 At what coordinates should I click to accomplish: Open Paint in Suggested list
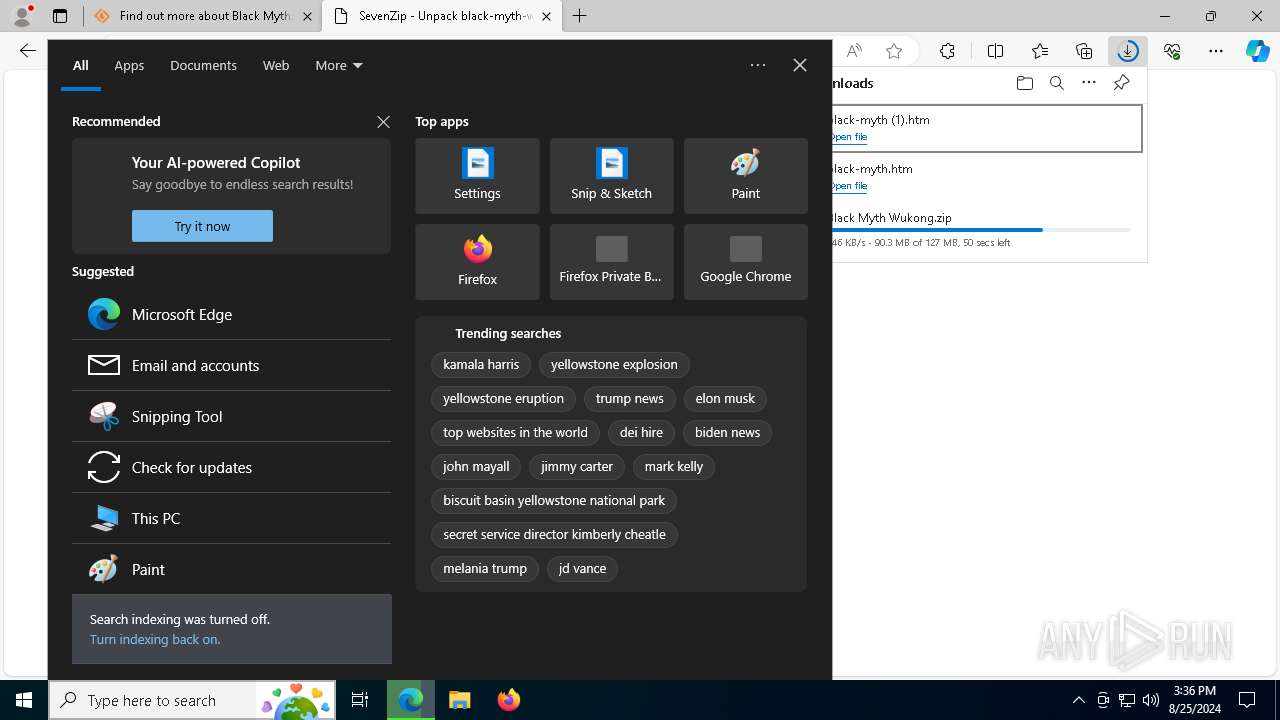pos(231,569)
